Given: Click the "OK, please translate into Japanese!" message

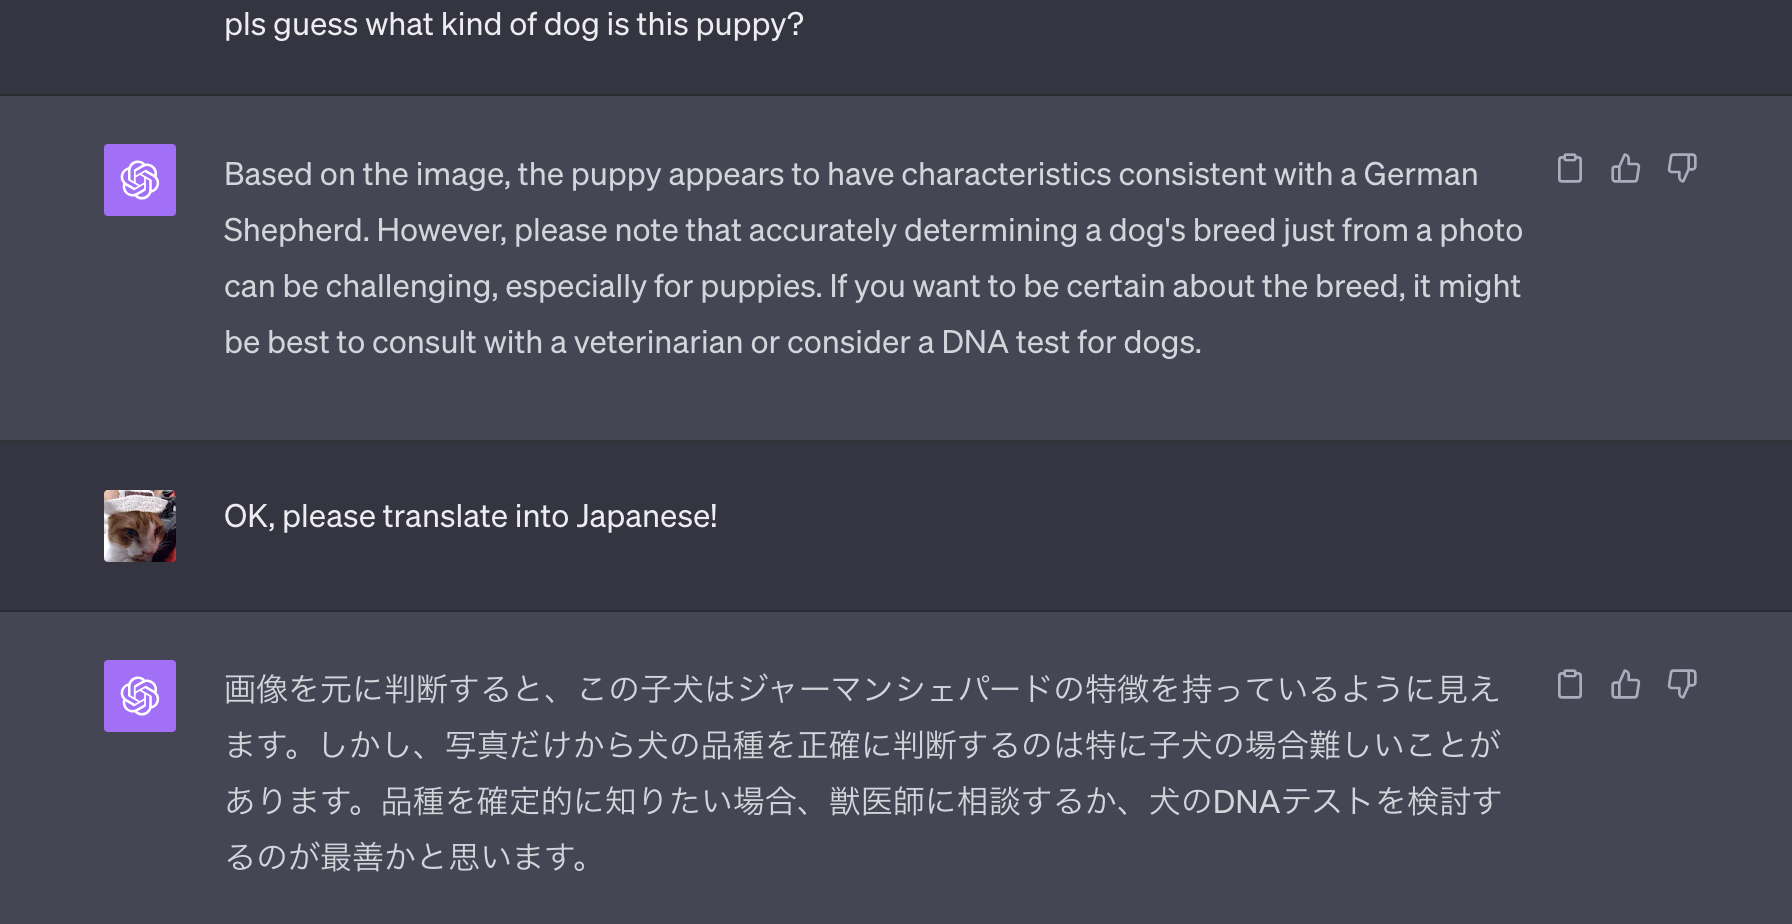Looking at the screenshot, I should [x=470, y=517].
